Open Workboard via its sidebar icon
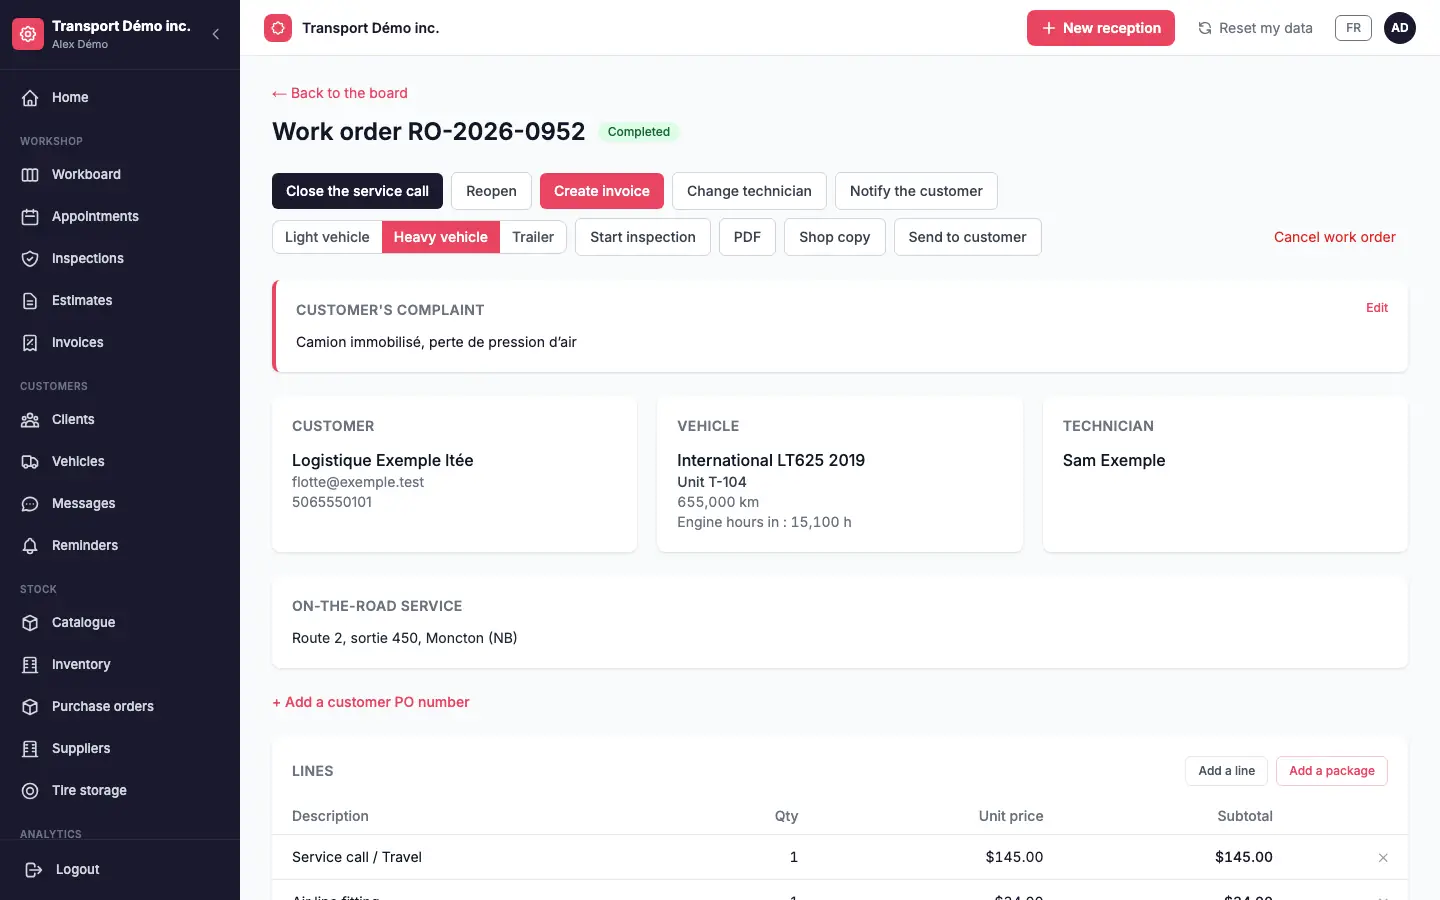Screen dimensions: 1440x900 tap(30, 175)
